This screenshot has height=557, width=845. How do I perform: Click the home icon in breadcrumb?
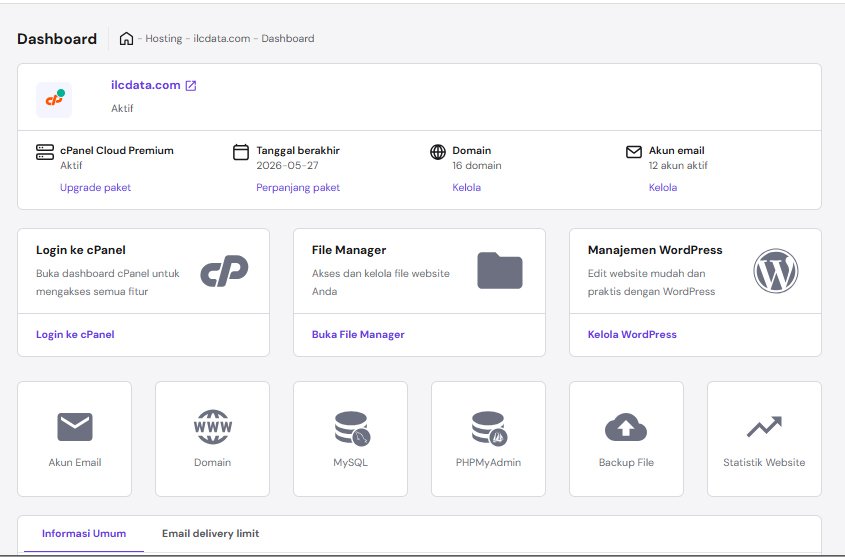click(x=126, y=39)
